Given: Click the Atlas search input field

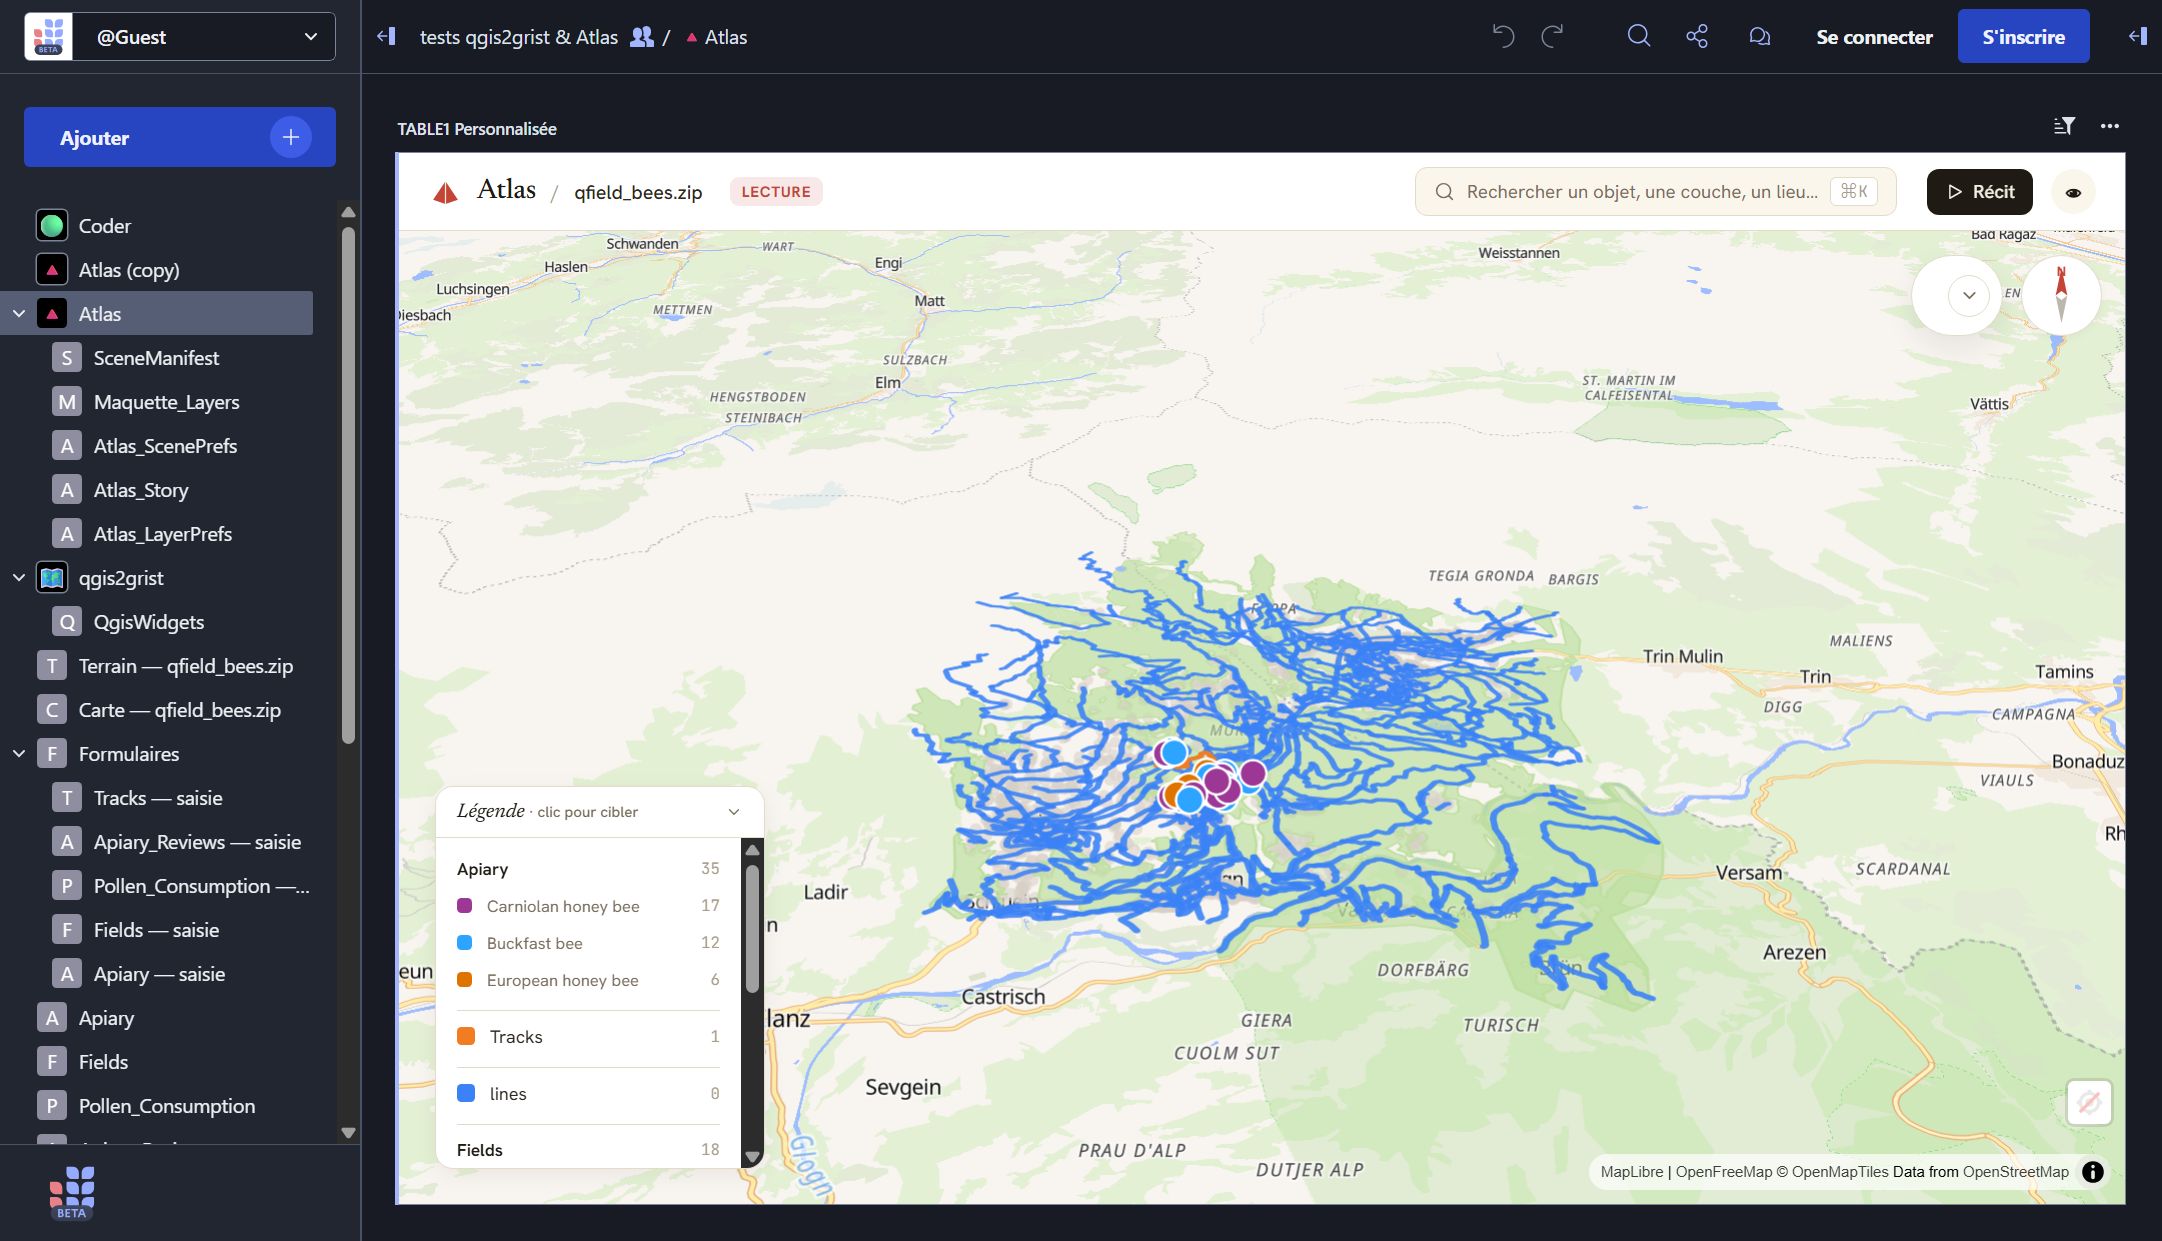Looking at the screenshot, I should click(x=1655, y=192).
